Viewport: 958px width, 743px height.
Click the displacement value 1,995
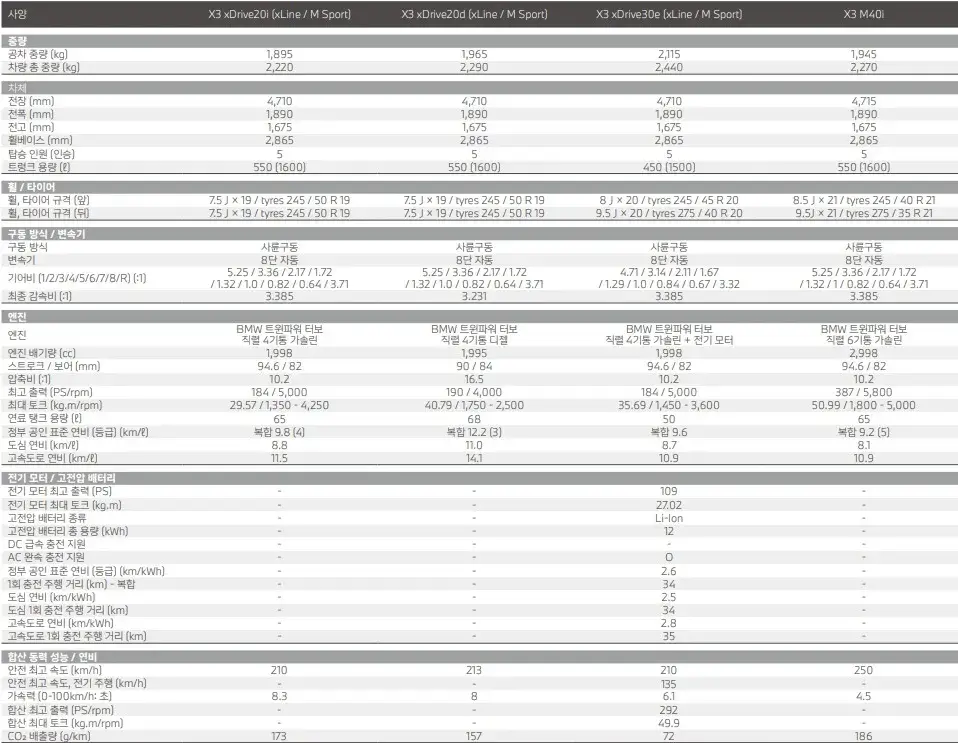[474, 353]
